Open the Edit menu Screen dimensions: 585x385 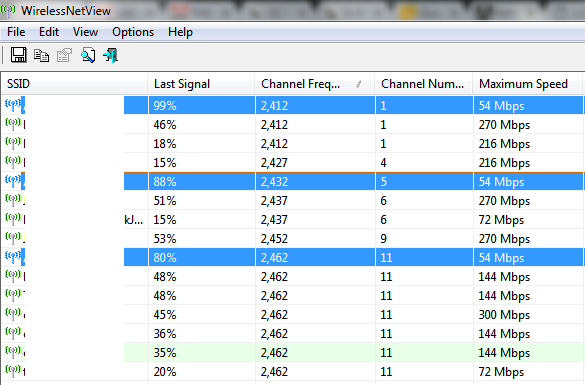[49, 32]
